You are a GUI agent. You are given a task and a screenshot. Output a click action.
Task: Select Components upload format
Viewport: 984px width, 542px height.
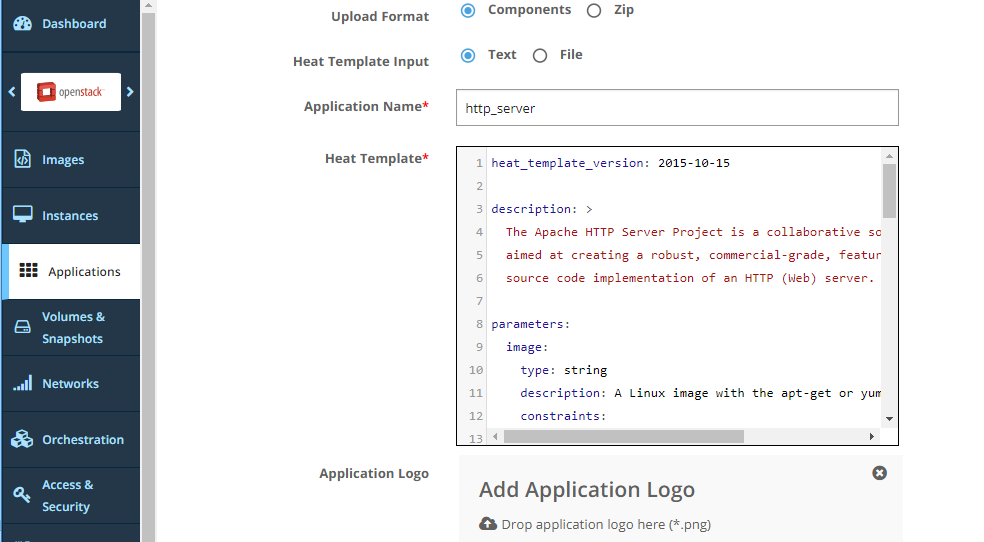point(468,11)
